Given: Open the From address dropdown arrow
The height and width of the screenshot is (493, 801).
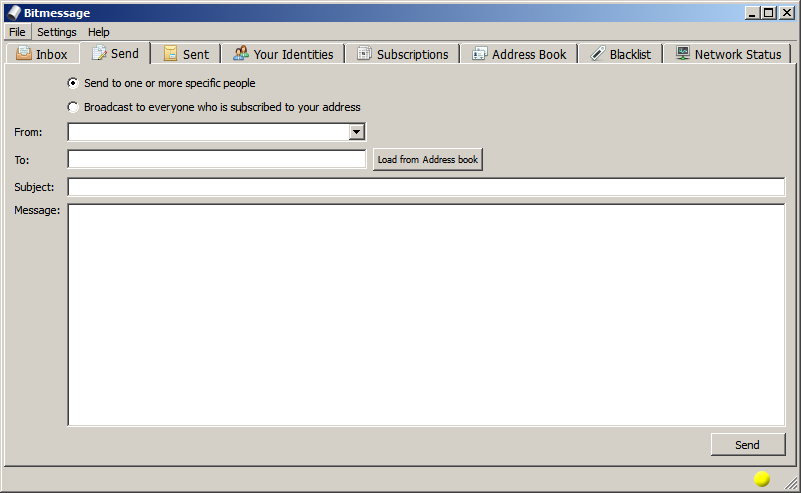Looking at the screenshot, I should (357, 132).
